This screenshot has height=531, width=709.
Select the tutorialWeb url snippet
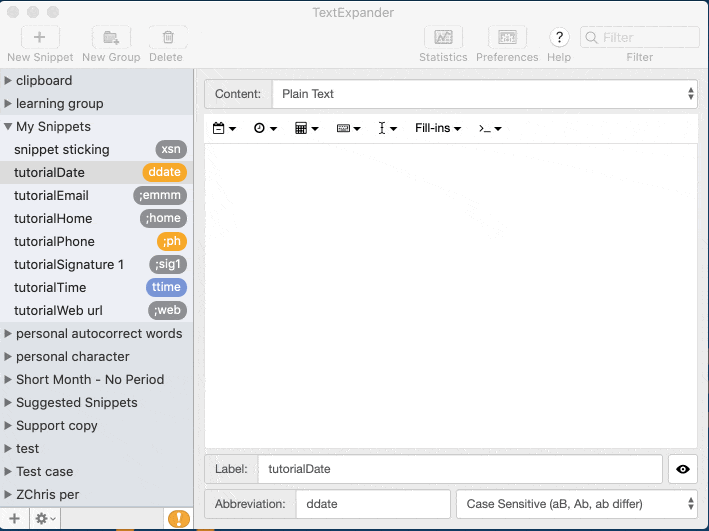96,311
